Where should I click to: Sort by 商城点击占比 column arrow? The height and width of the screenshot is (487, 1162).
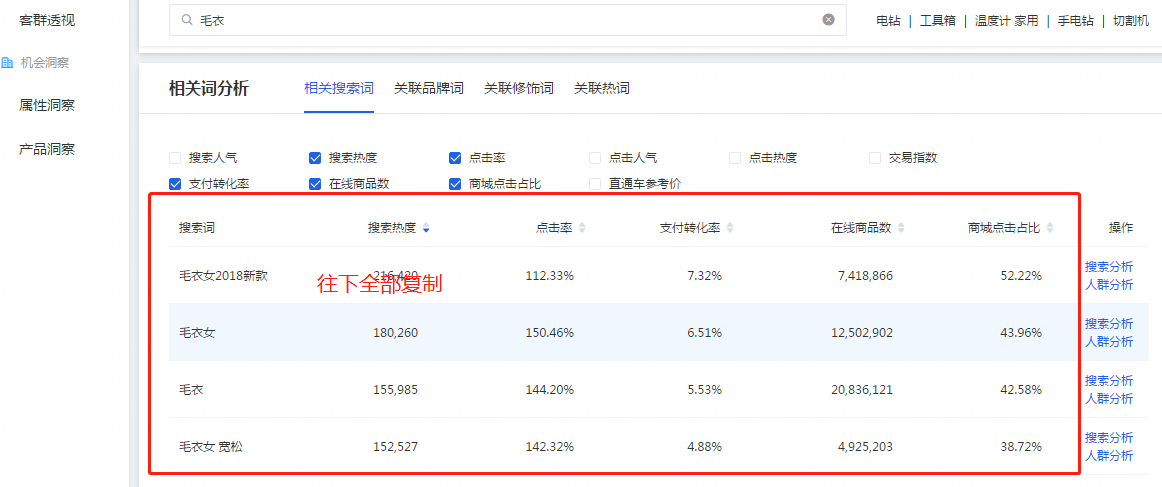[1050, 228]
